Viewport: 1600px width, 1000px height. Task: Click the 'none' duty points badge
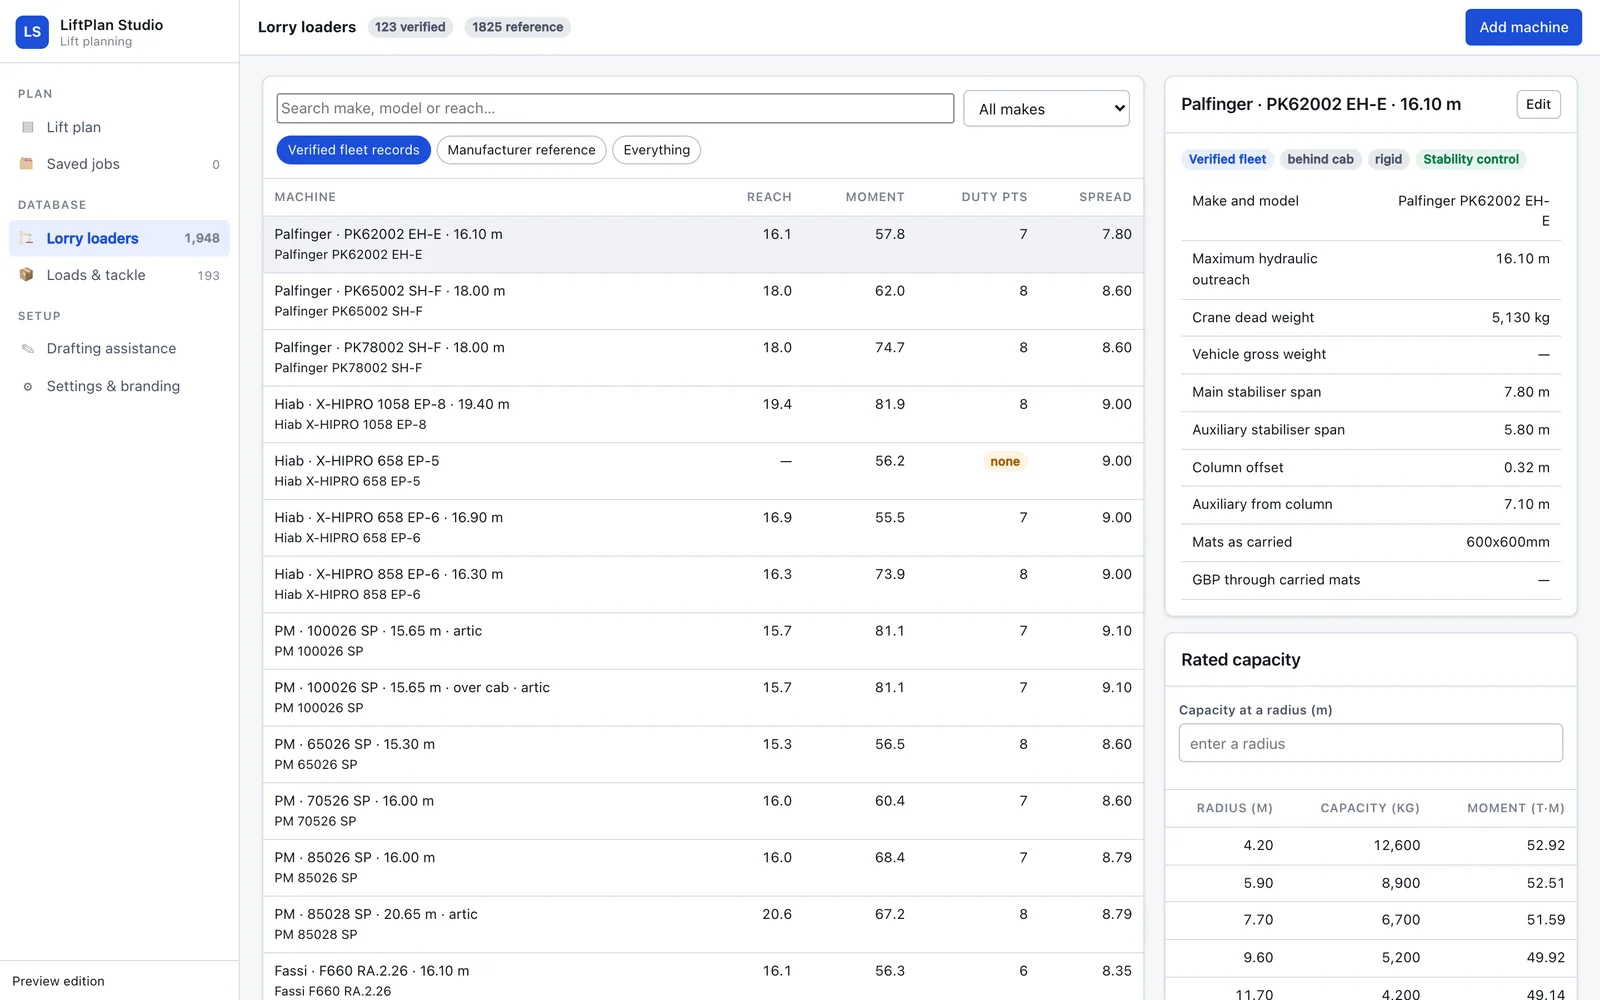tap(1005, 461)
